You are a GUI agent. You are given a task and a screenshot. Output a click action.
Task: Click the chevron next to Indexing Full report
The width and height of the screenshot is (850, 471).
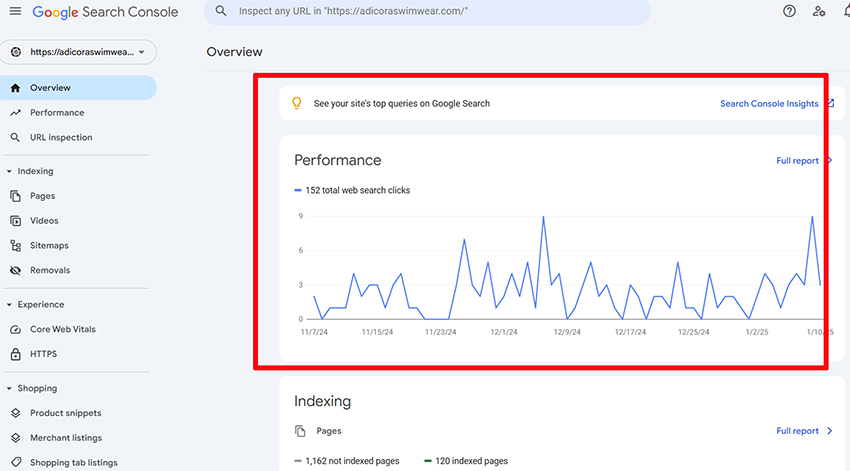click(x=829, y=431)
